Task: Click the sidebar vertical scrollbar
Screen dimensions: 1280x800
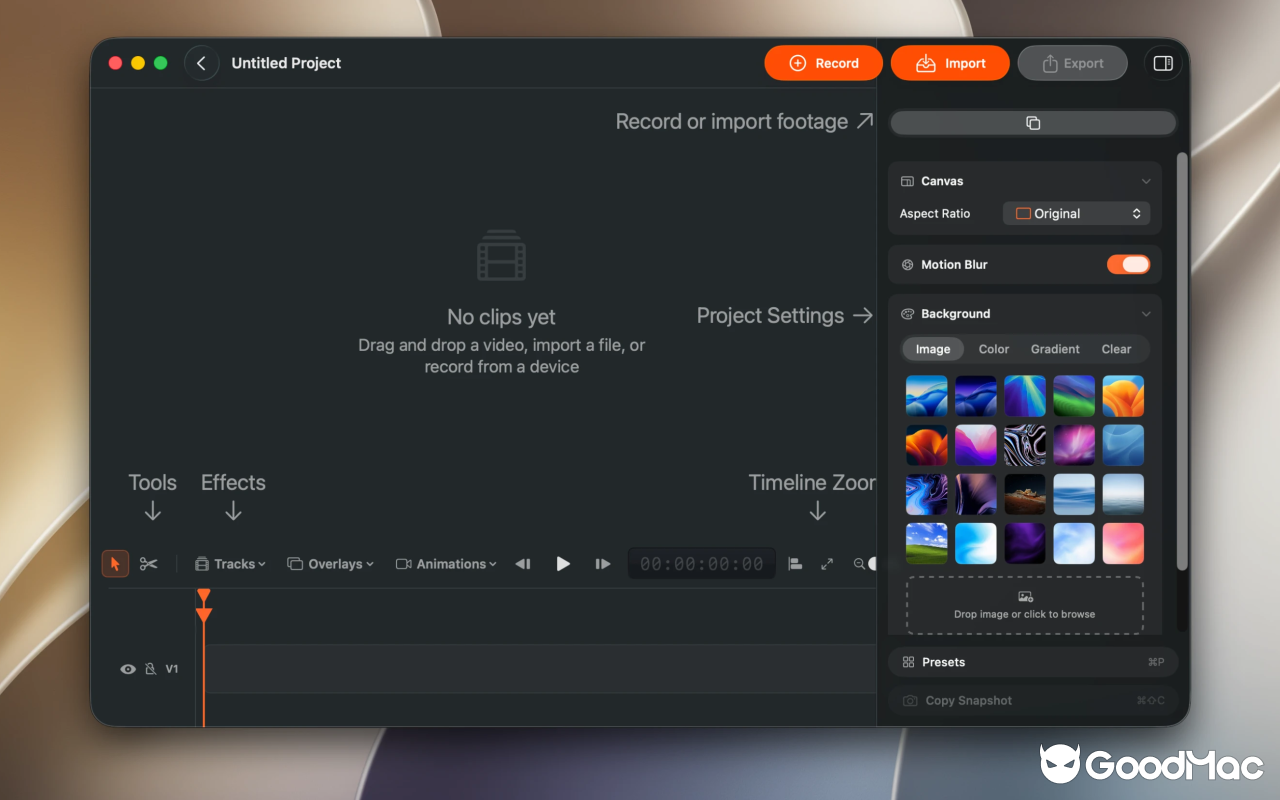Action: 1182,362
